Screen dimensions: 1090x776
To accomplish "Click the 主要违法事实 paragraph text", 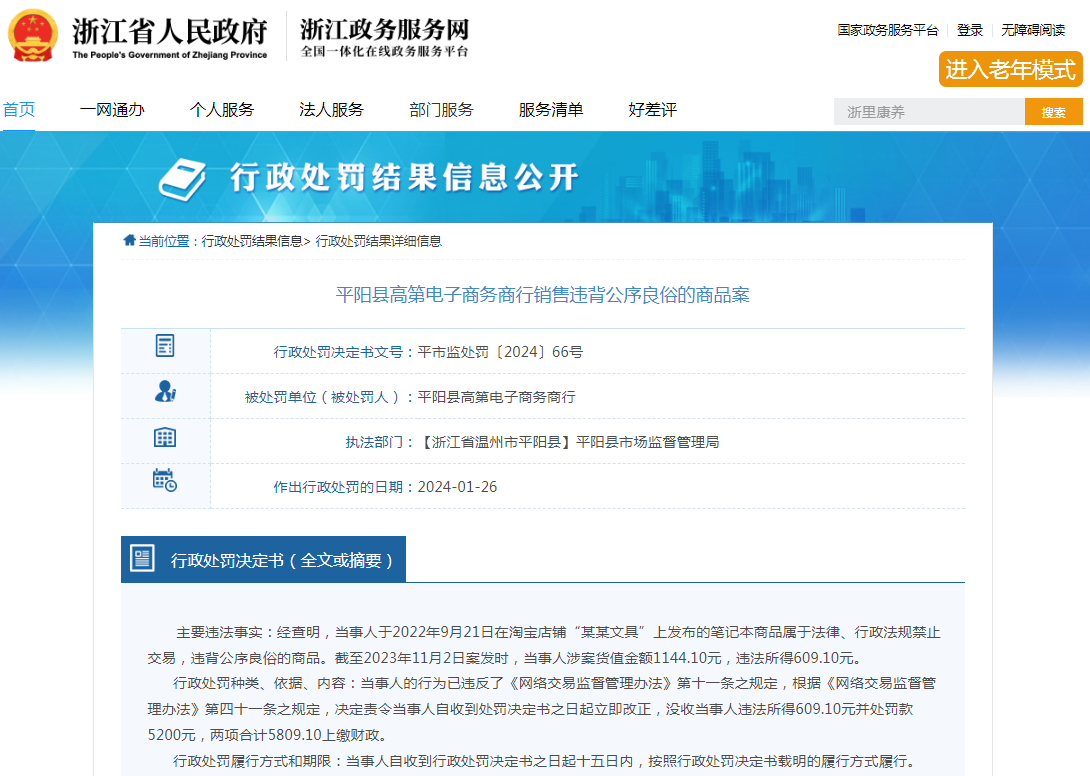I will pos(544,645).
